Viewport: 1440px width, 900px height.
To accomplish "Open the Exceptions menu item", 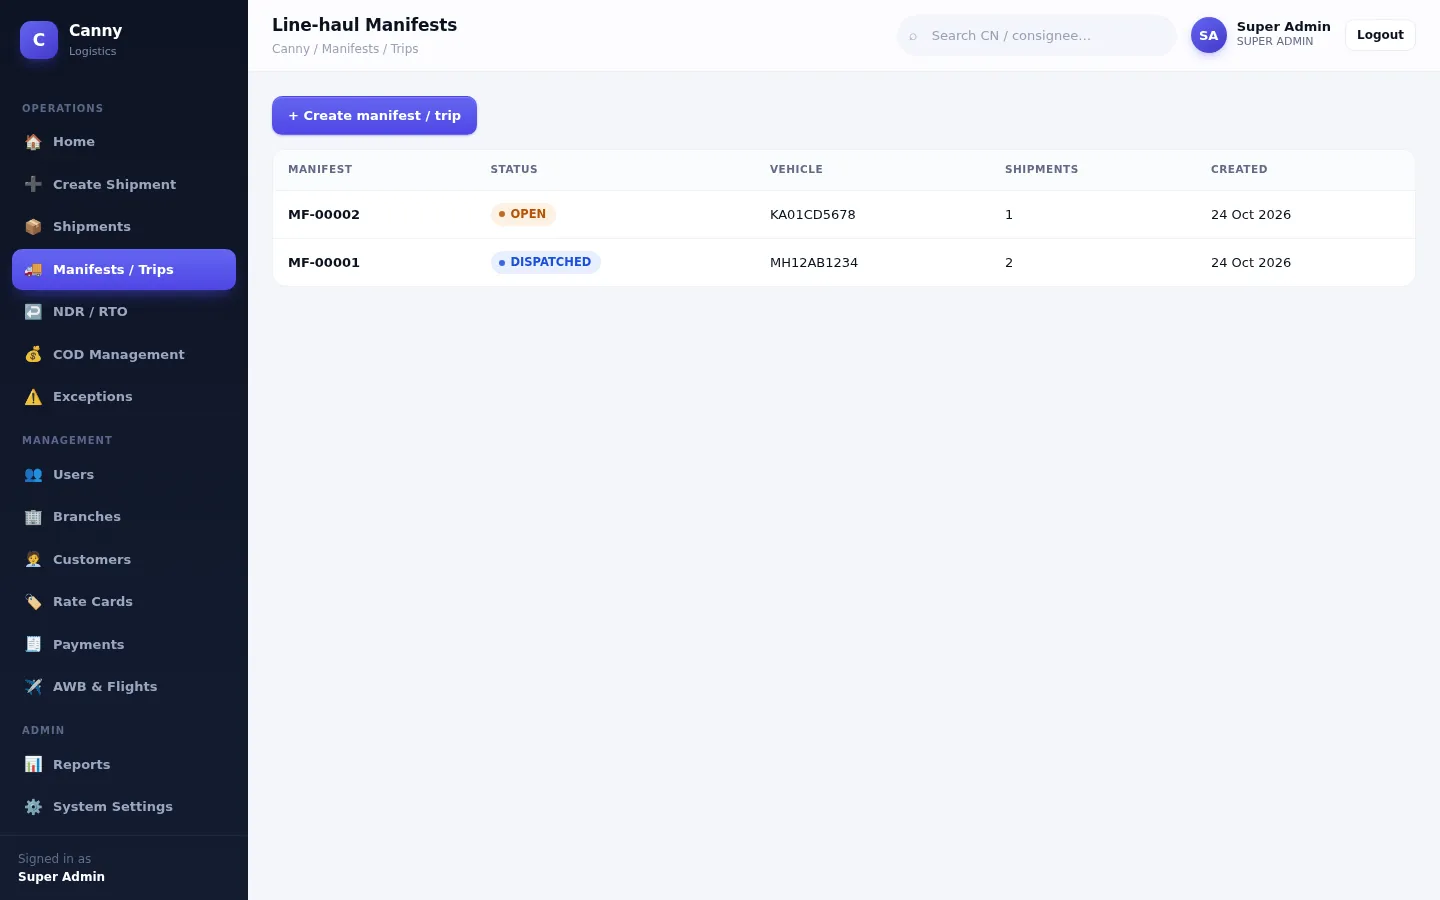I will (124, 397).
